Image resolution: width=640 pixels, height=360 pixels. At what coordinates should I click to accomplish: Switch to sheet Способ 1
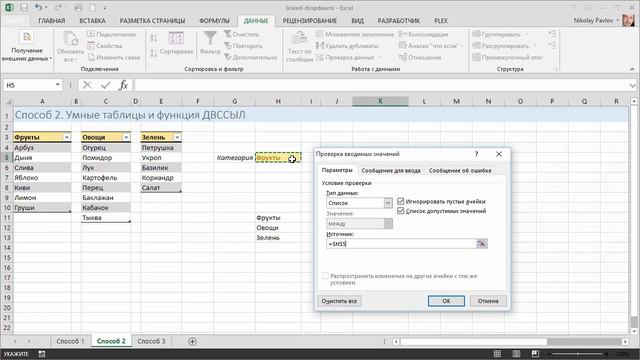coord(70,341)
